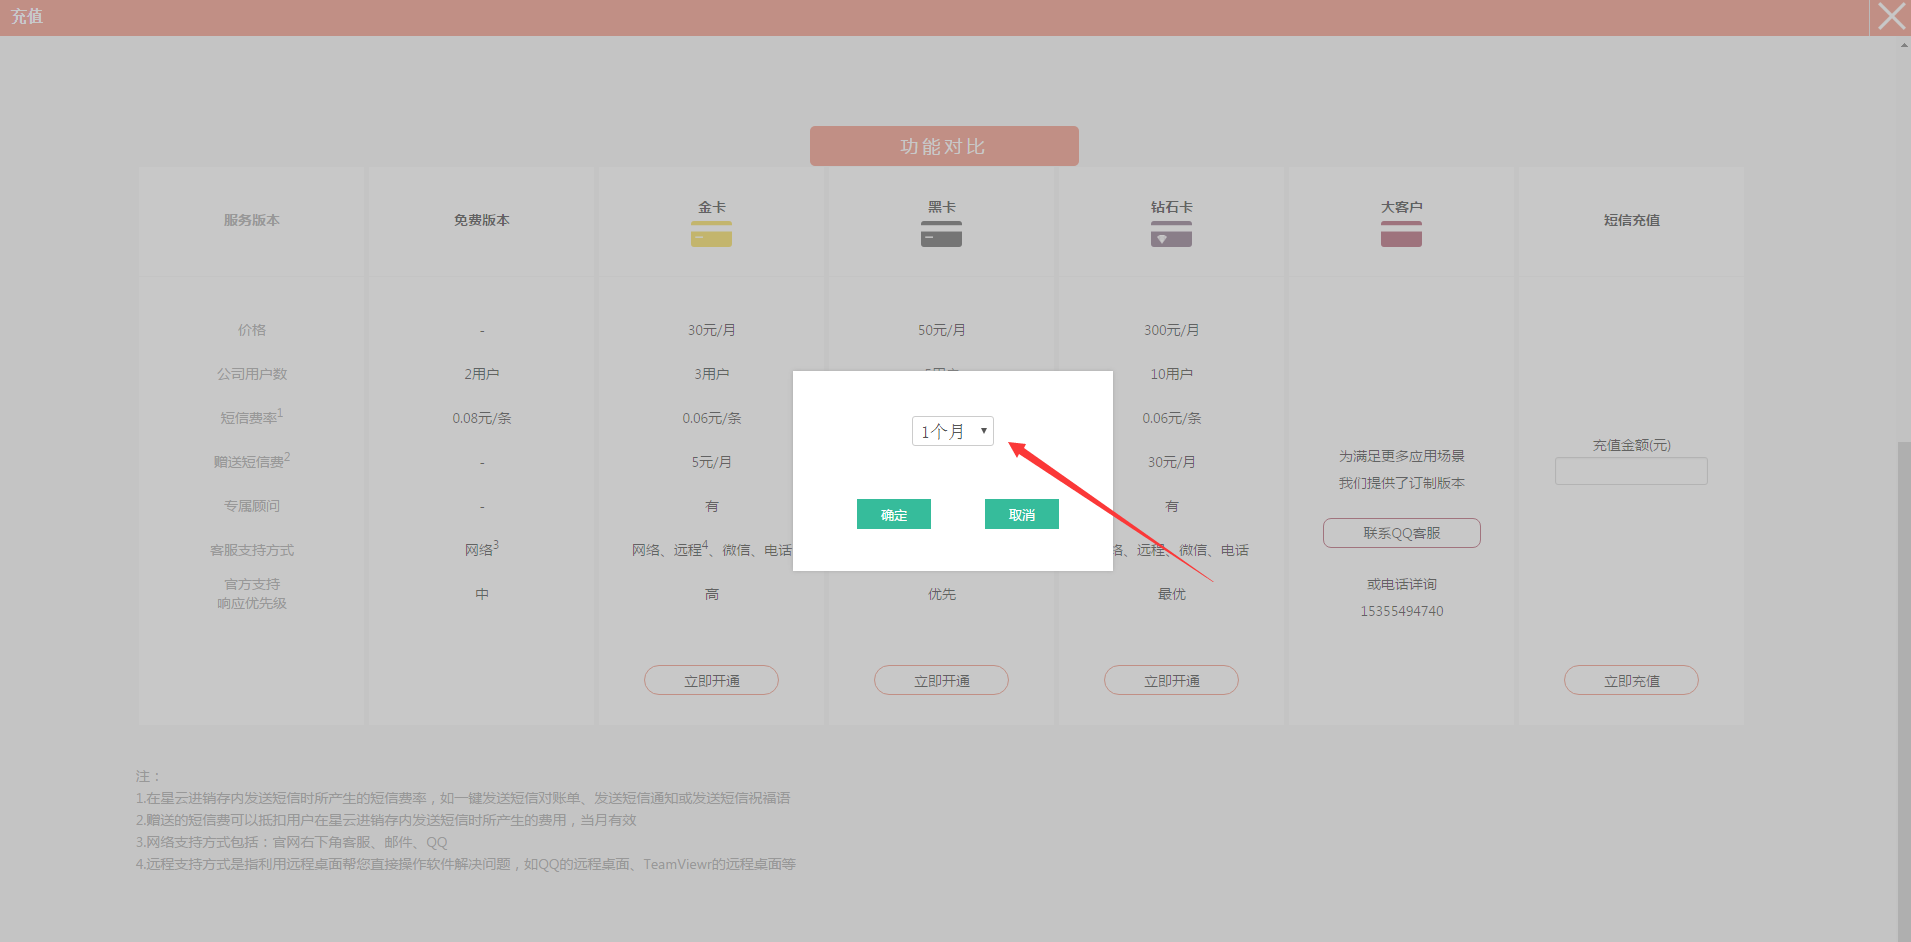
Task: Close the recharge window with the X
Action: tap(1890, 17)
